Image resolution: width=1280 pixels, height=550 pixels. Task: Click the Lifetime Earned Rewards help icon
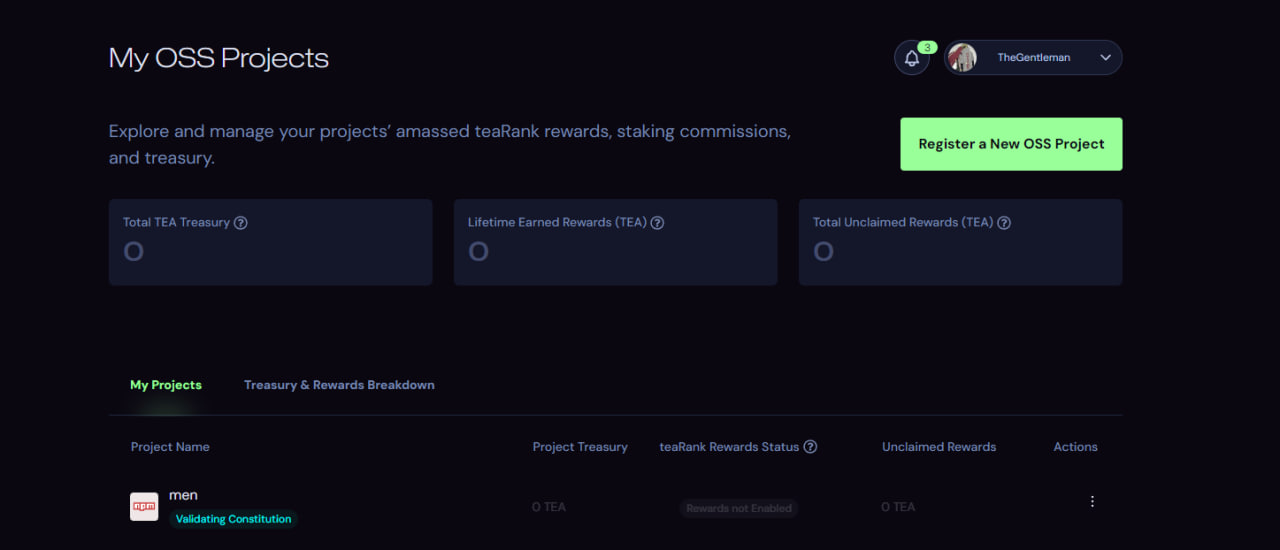[x=657, y=223]
